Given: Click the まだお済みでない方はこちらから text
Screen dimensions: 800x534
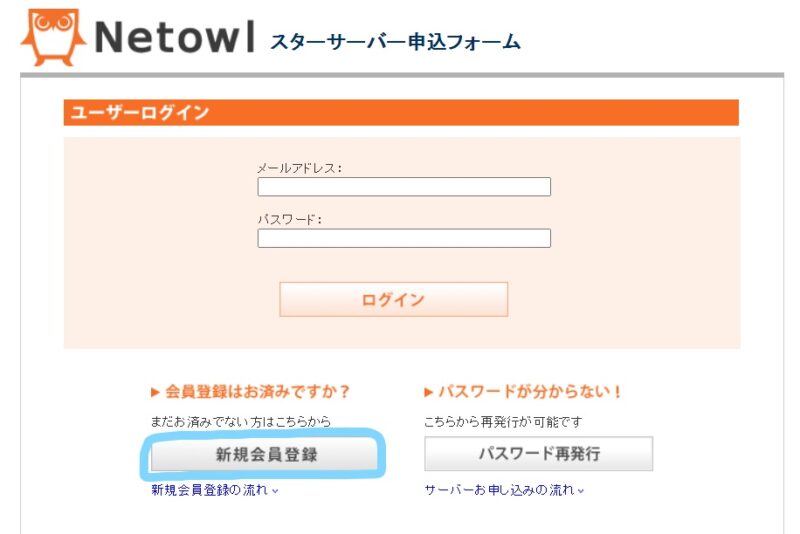Looking at the screenshot, I should click(x=241, y=422).
